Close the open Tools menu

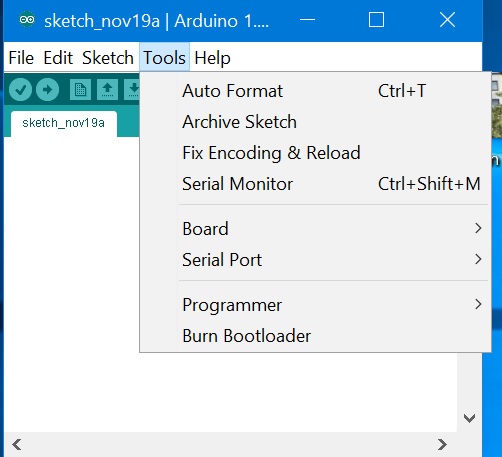pyautogui.click(x=164, y=57)
